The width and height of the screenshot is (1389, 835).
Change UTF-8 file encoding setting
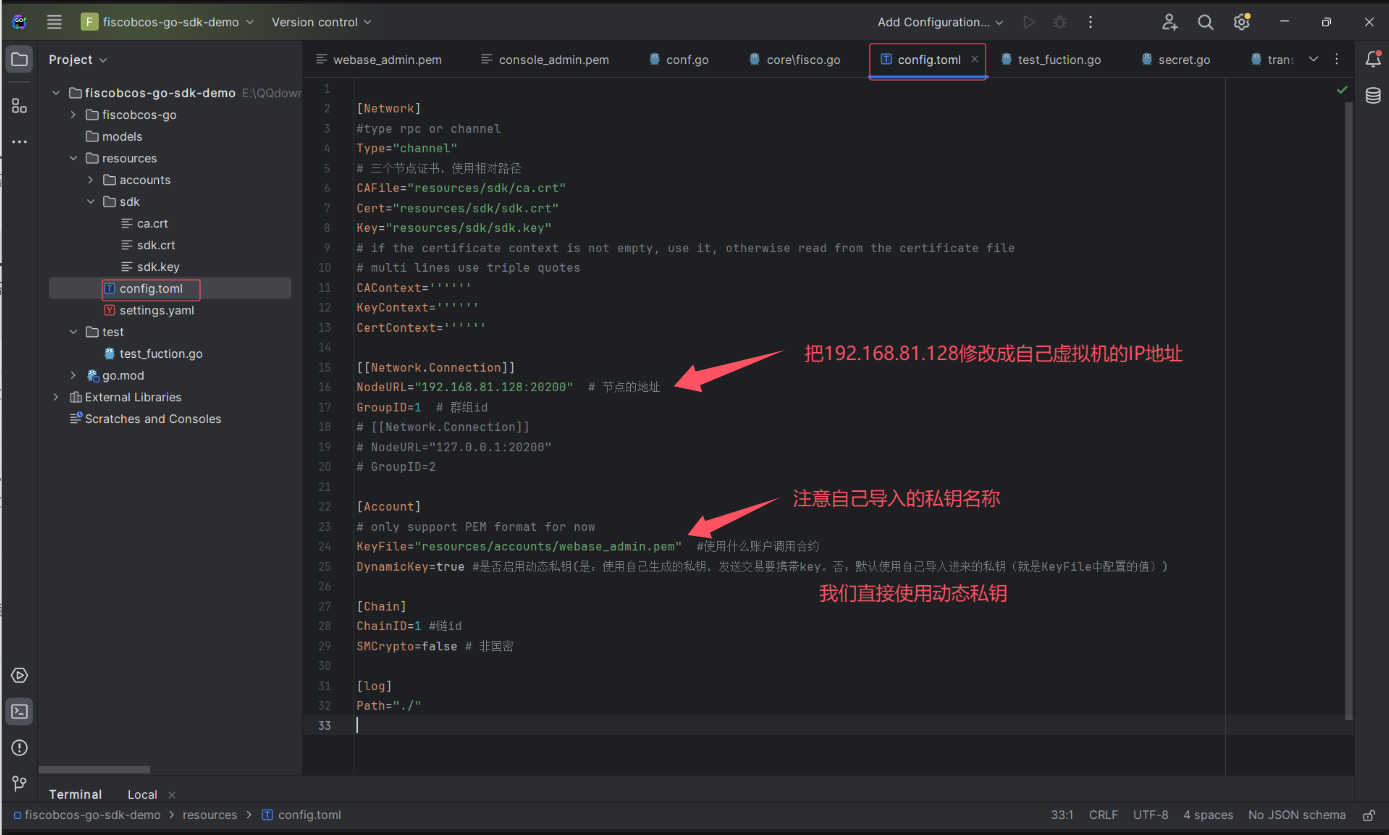1151,815
